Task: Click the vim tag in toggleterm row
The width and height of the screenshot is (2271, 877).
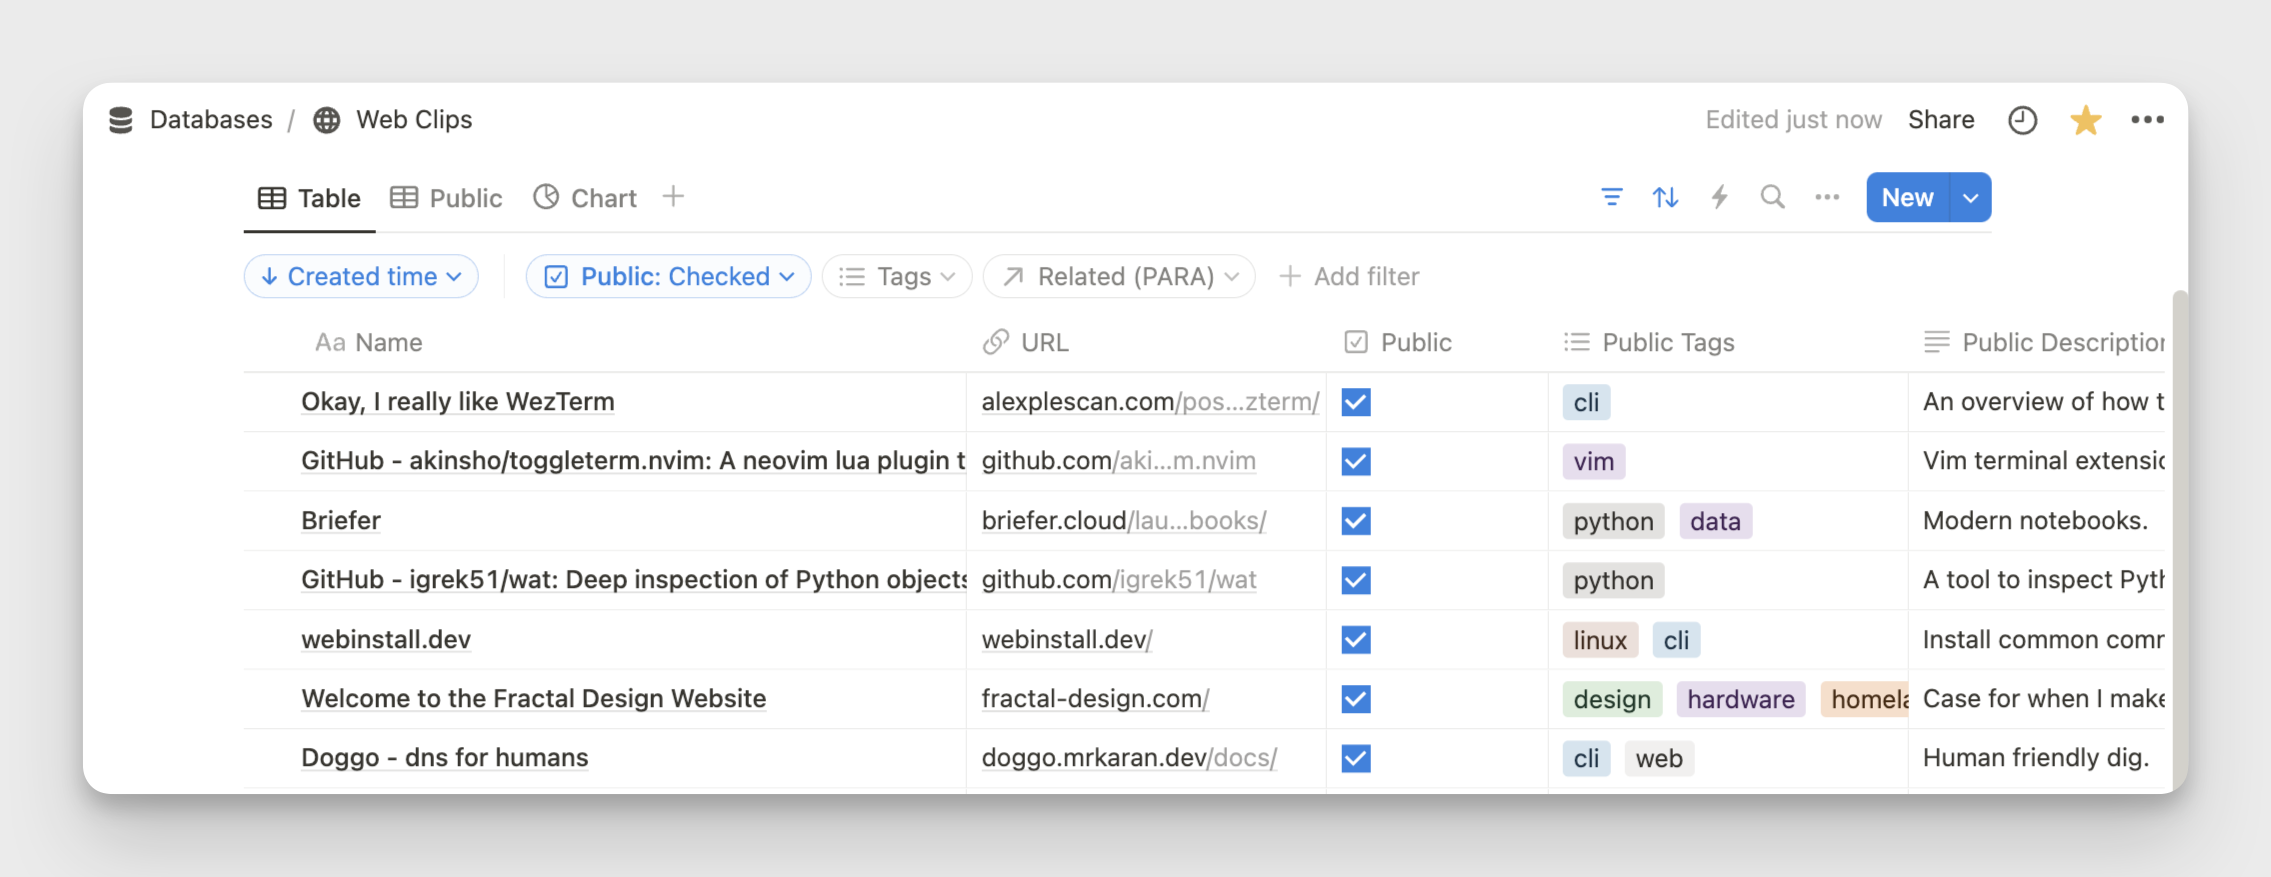Action: coord(1593,461)
